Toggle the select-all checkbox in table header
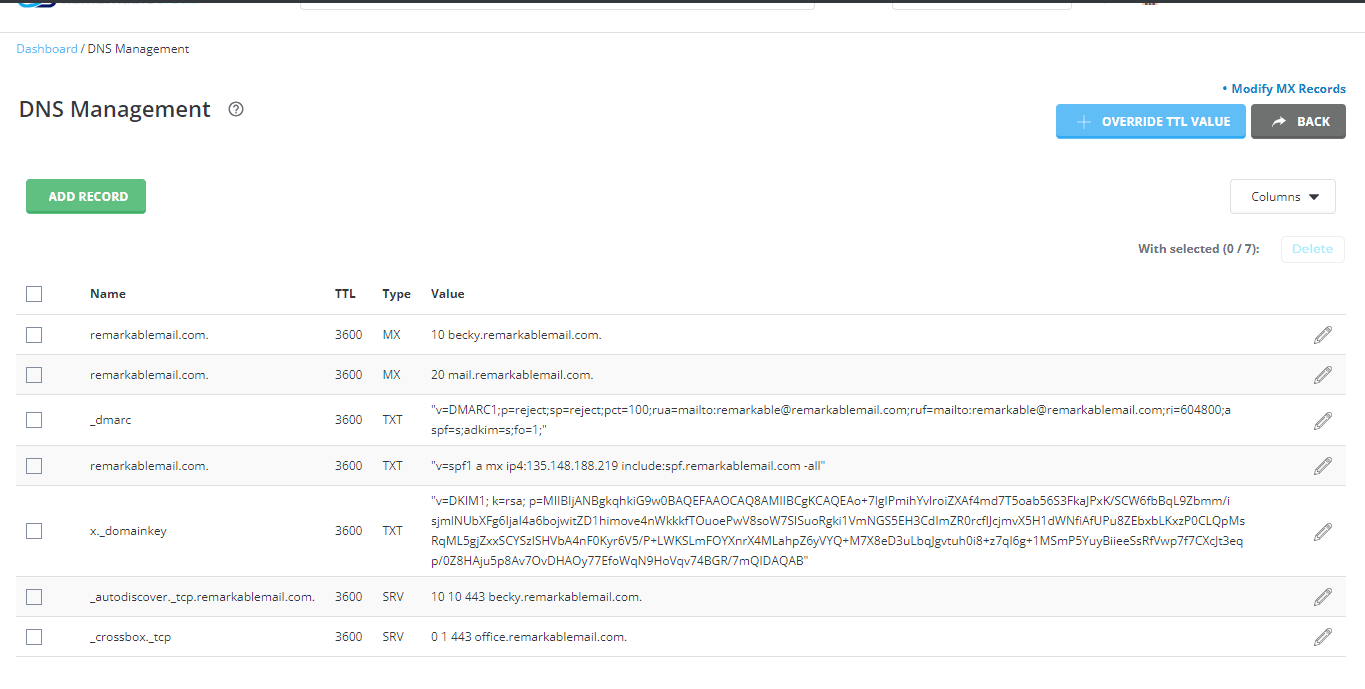1365x689 pixels. point(34,294)
